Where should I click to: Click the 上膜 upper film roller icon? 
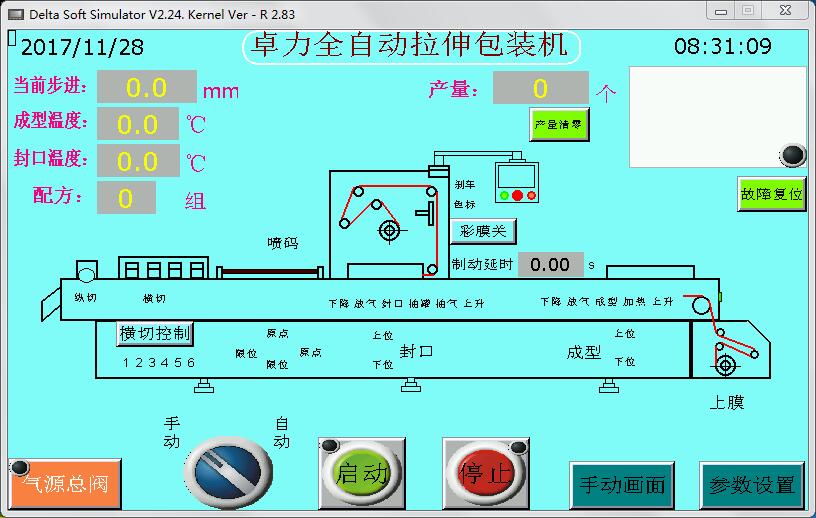pos(726,366)
